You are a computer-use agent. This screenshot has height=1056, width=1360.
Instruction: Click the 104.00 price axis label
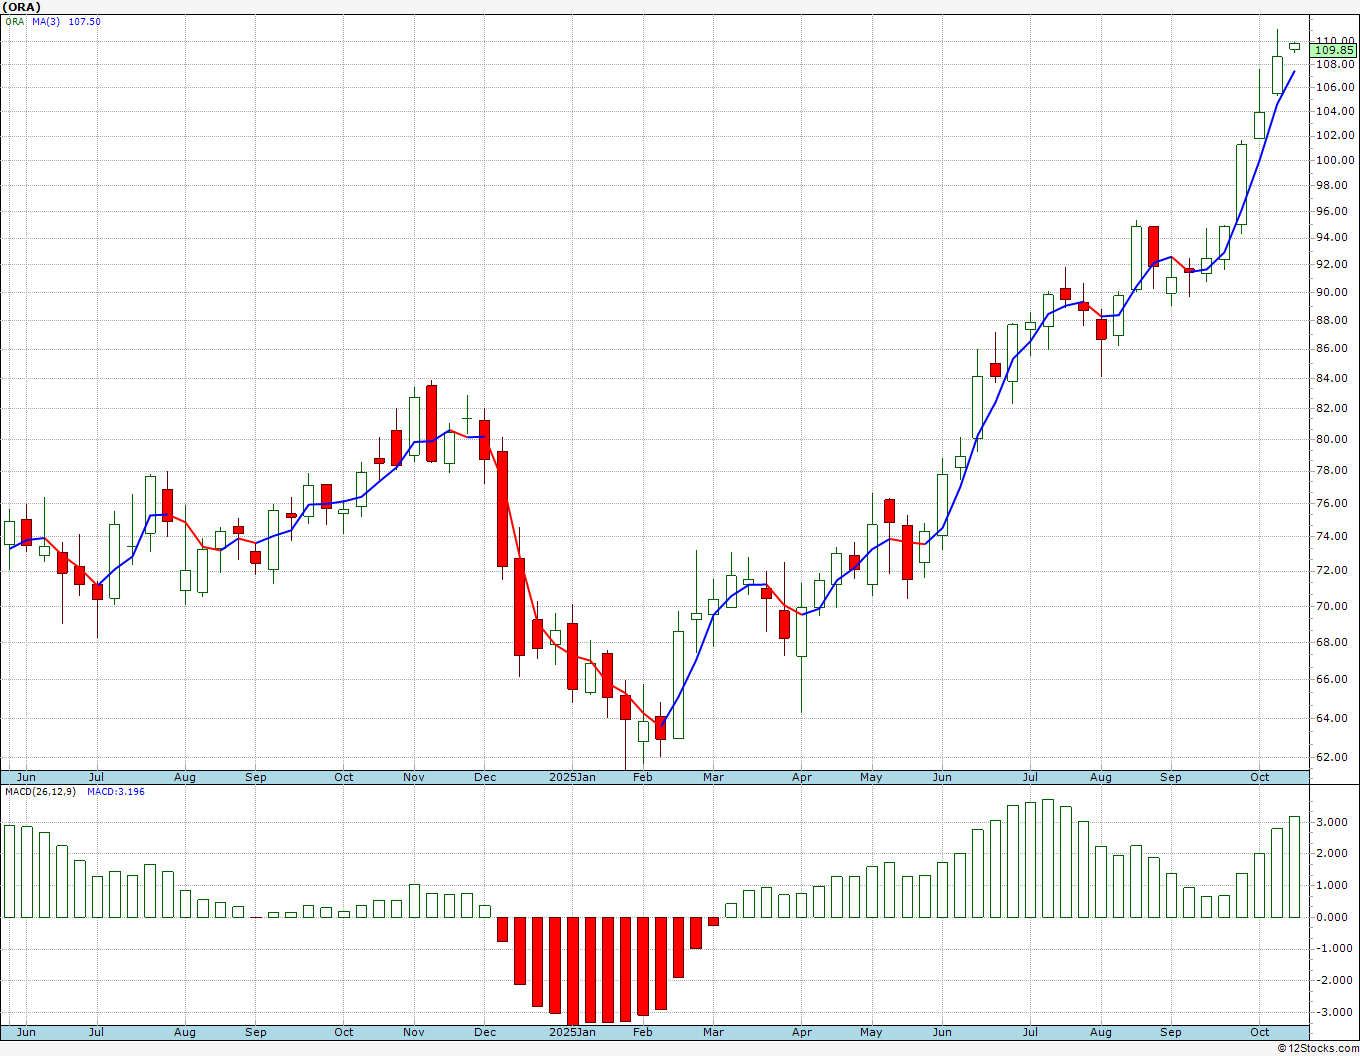pyautogui.click(x=1335, y=111)
